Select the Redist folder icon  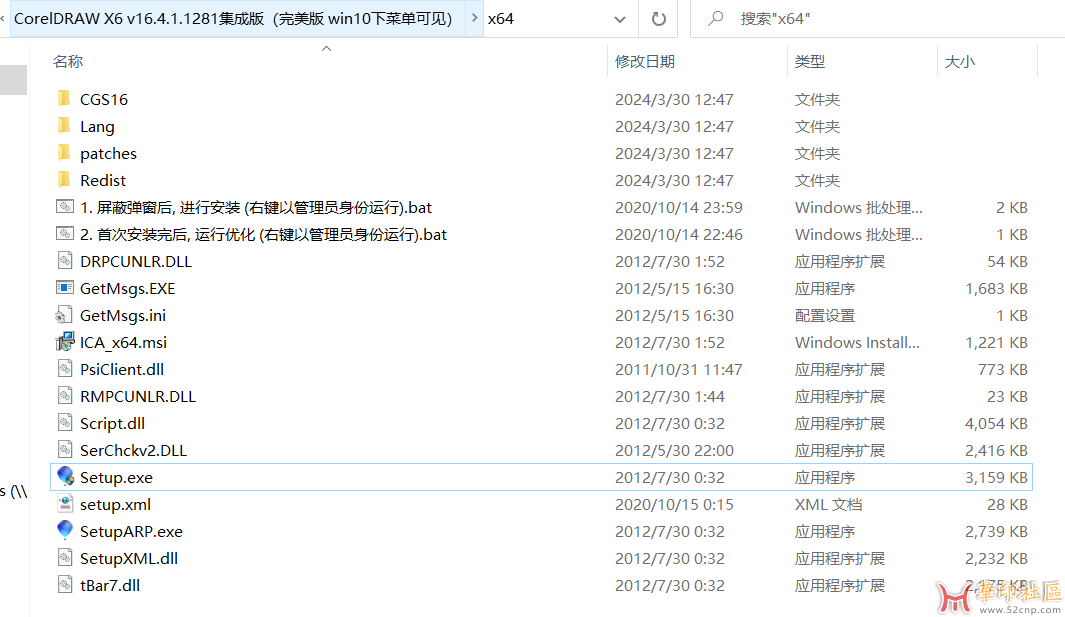tap(64, 180)
